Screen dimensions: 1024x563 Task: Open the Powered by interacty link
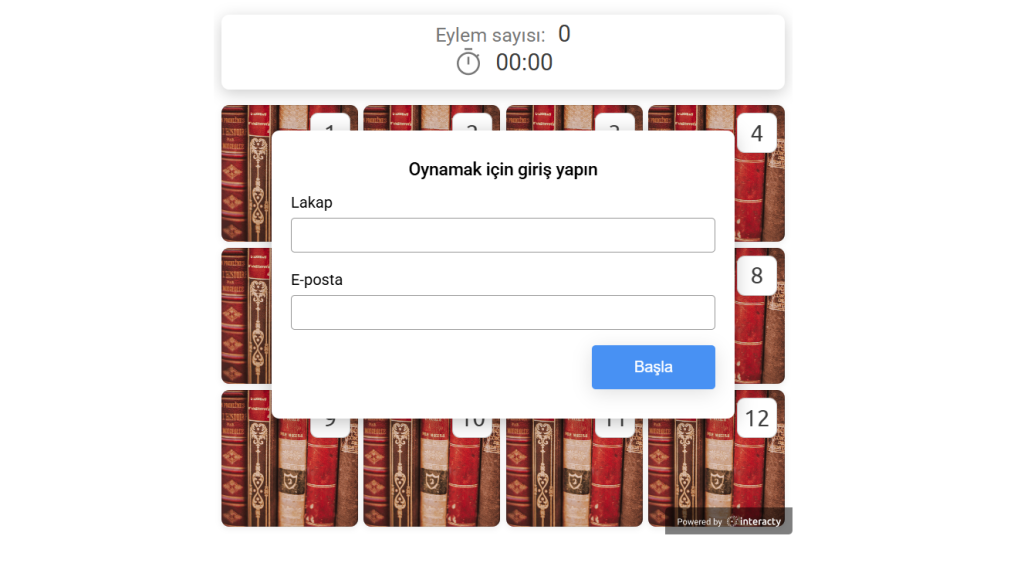728,521
